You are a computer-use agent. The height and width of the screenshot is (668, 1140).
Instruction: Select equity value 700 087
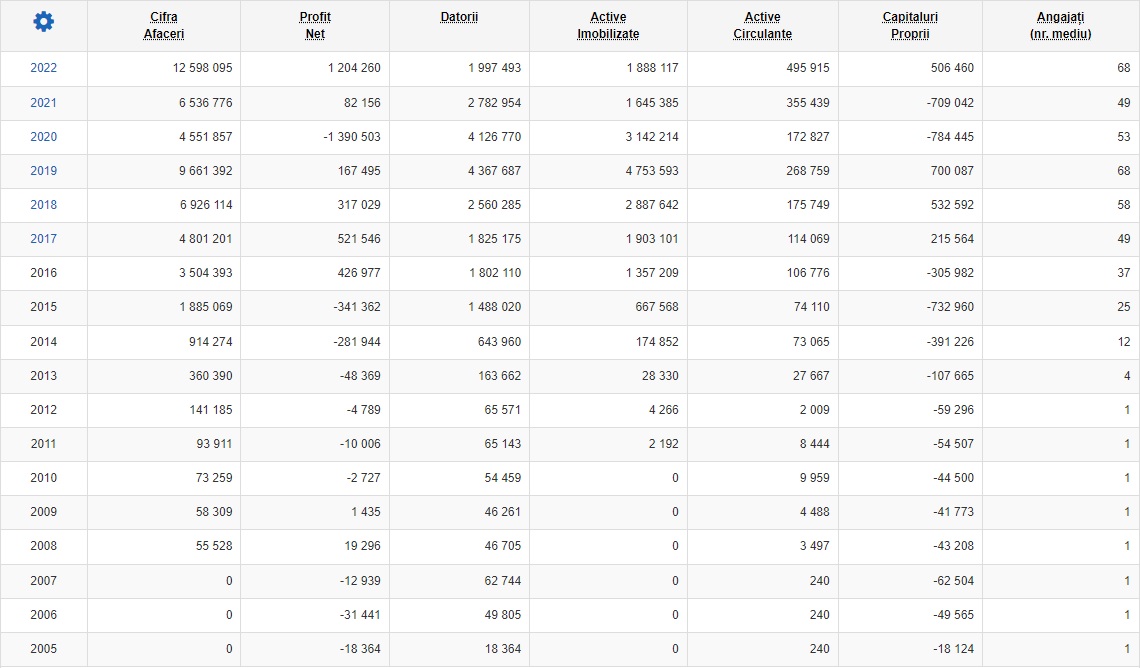(x=952, y=171)
